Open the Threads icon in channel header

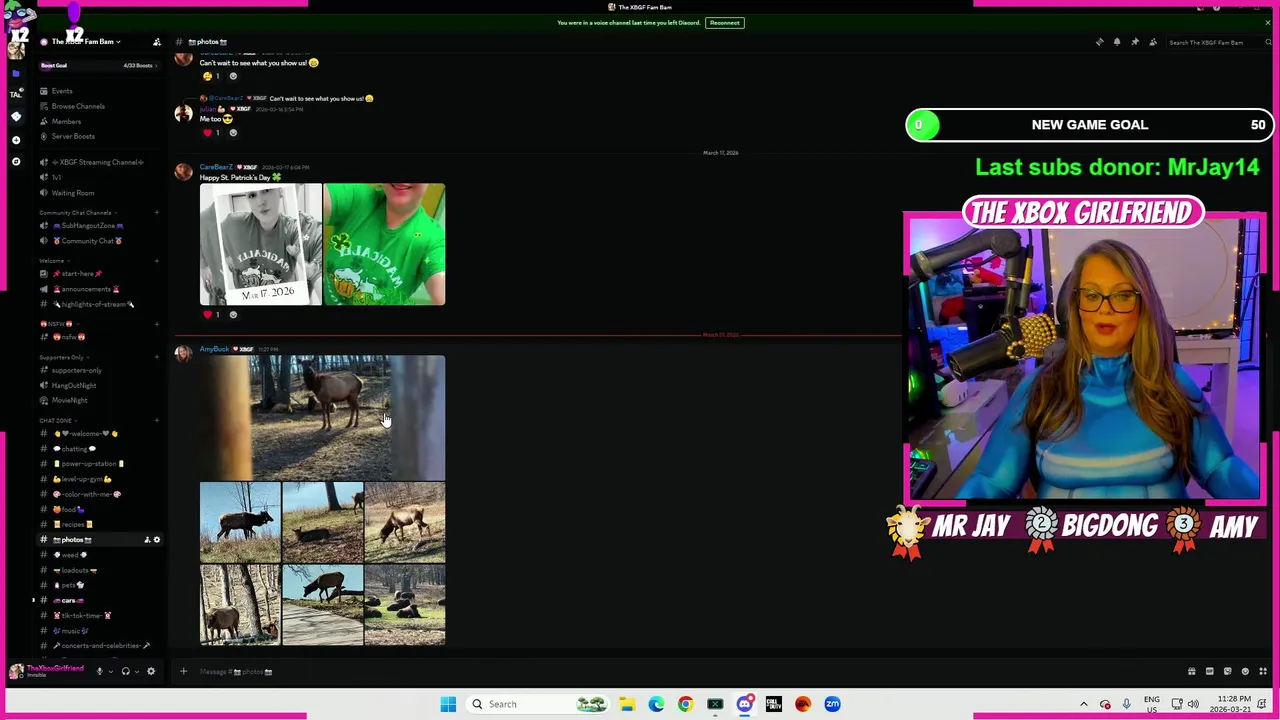point(1100,42)
